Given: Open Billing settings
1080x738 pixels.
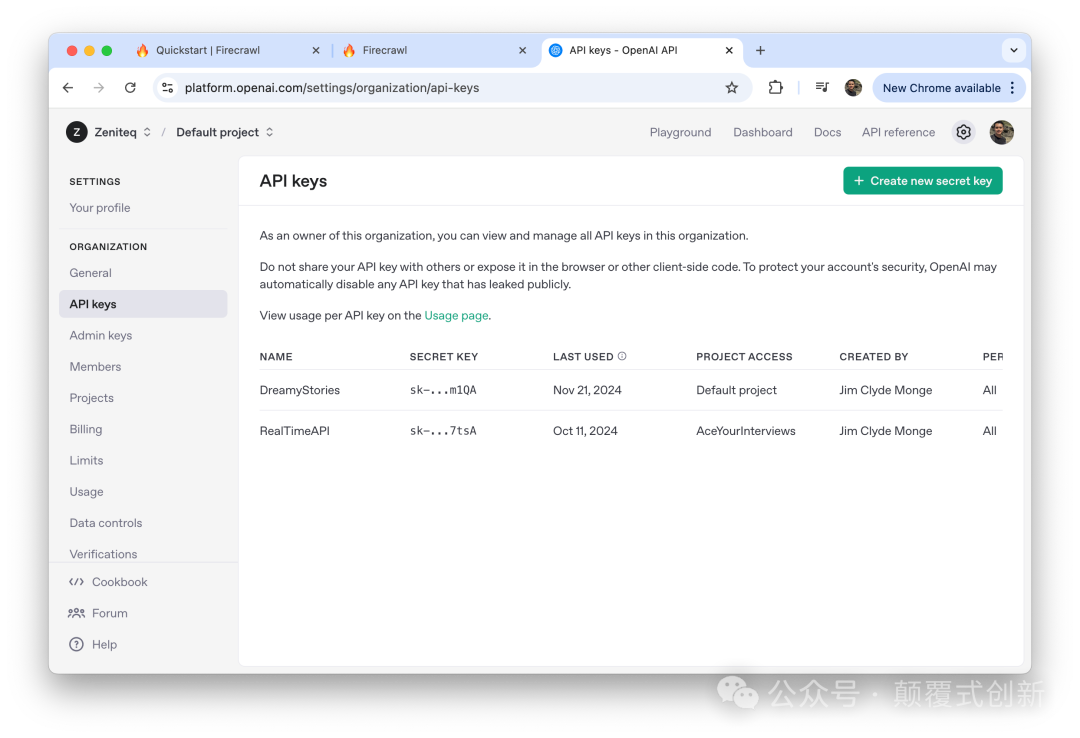Looking at the screenshot, I should point(85,429).
